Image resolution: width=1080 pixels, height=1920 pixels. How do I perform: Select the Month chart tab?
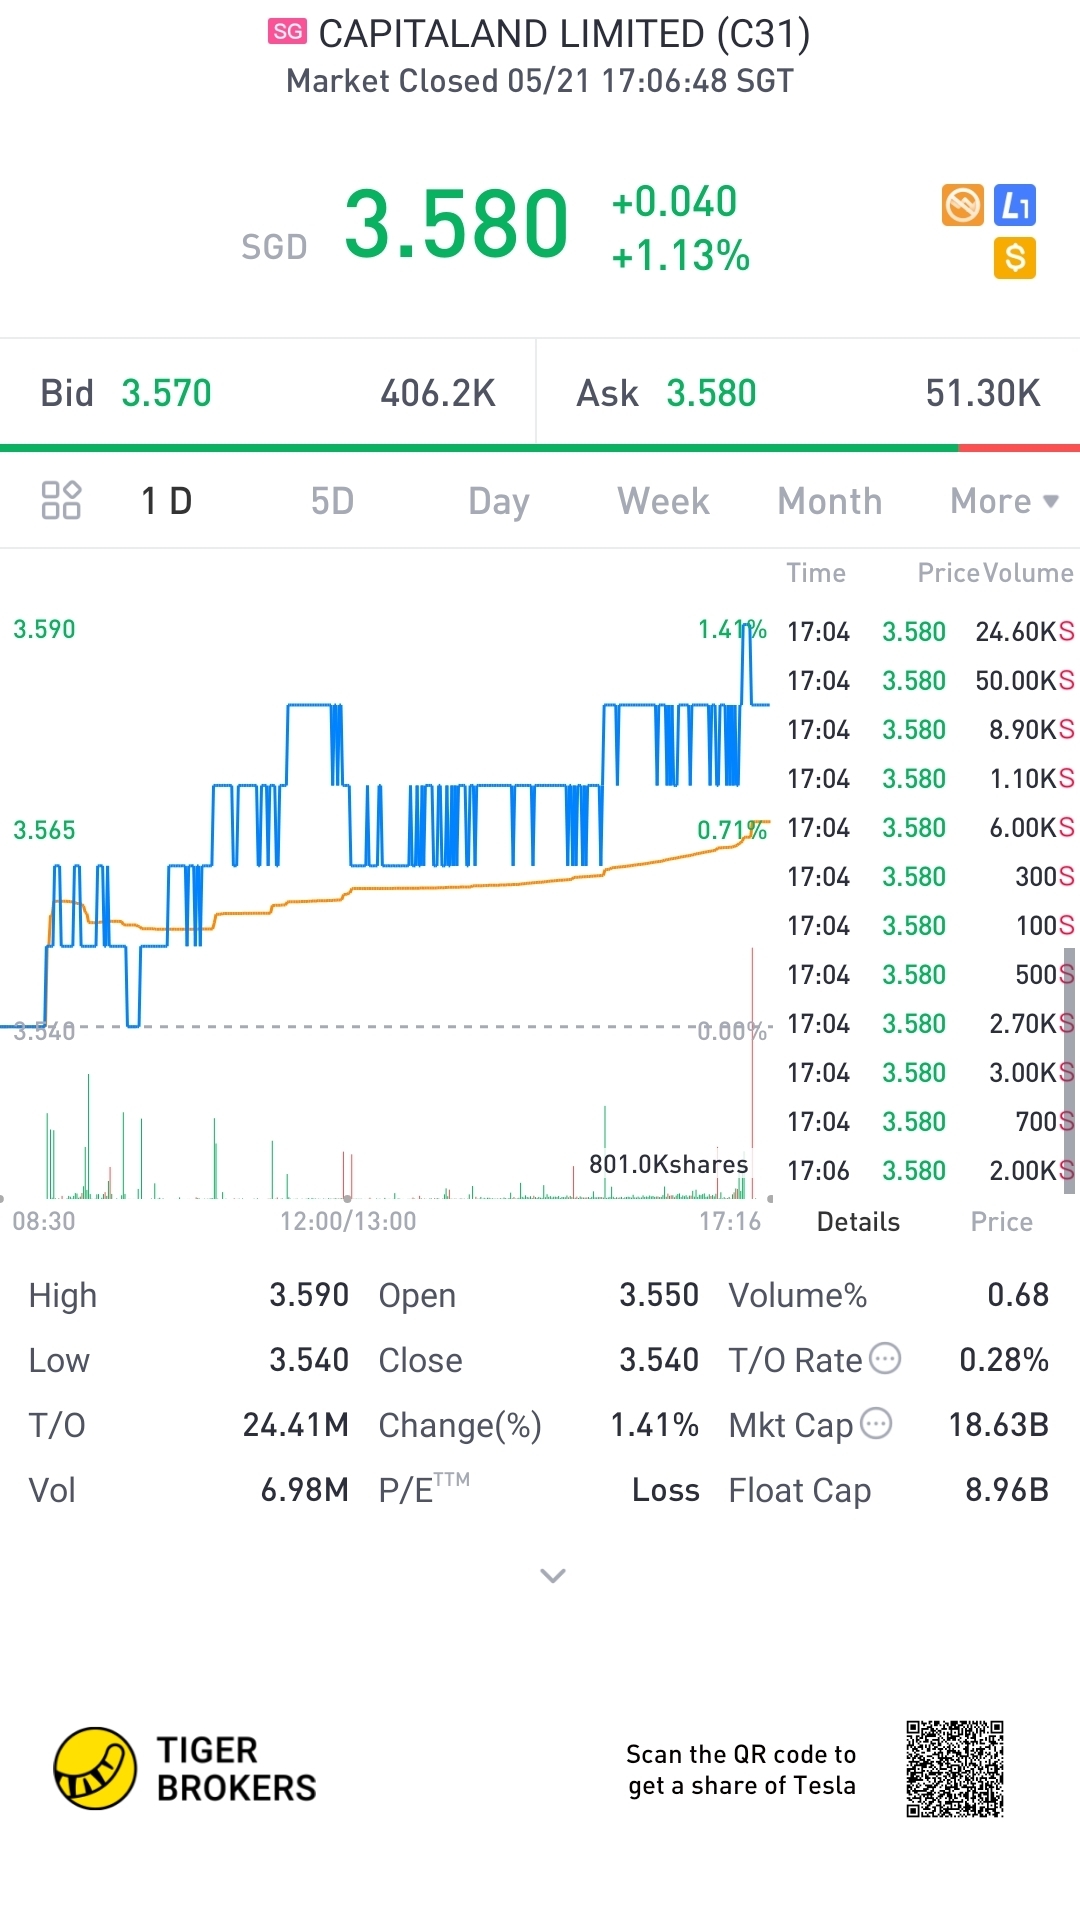point(829,501)
